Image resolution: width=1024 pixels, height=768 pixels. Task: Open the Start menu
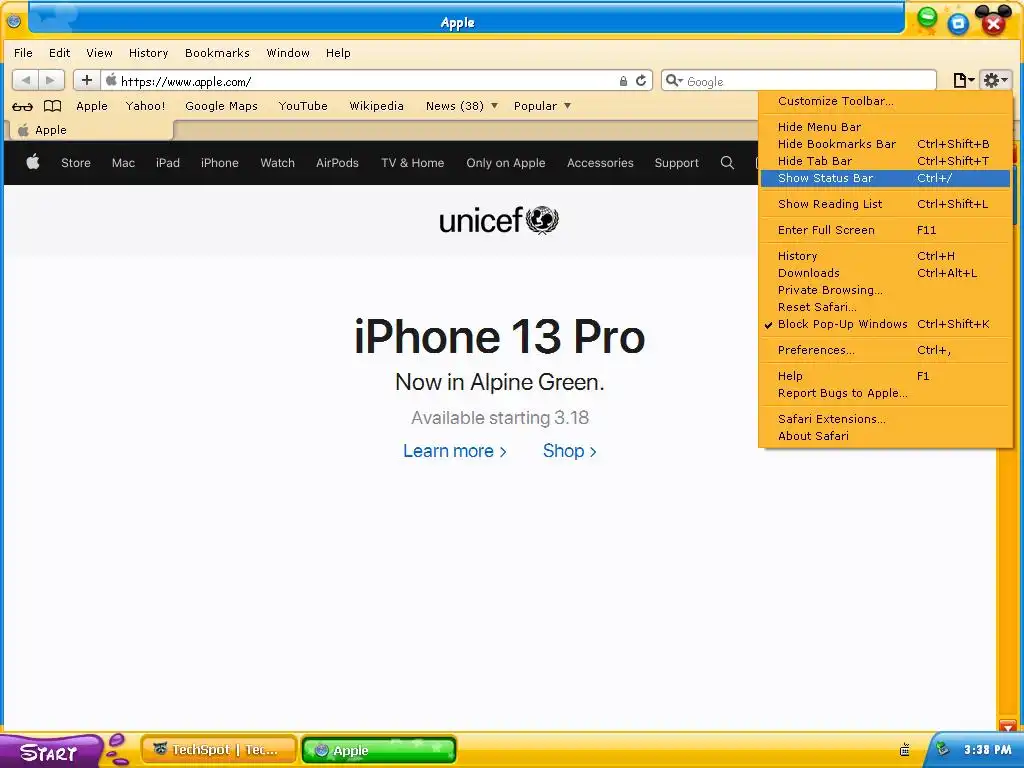(49, 752)
